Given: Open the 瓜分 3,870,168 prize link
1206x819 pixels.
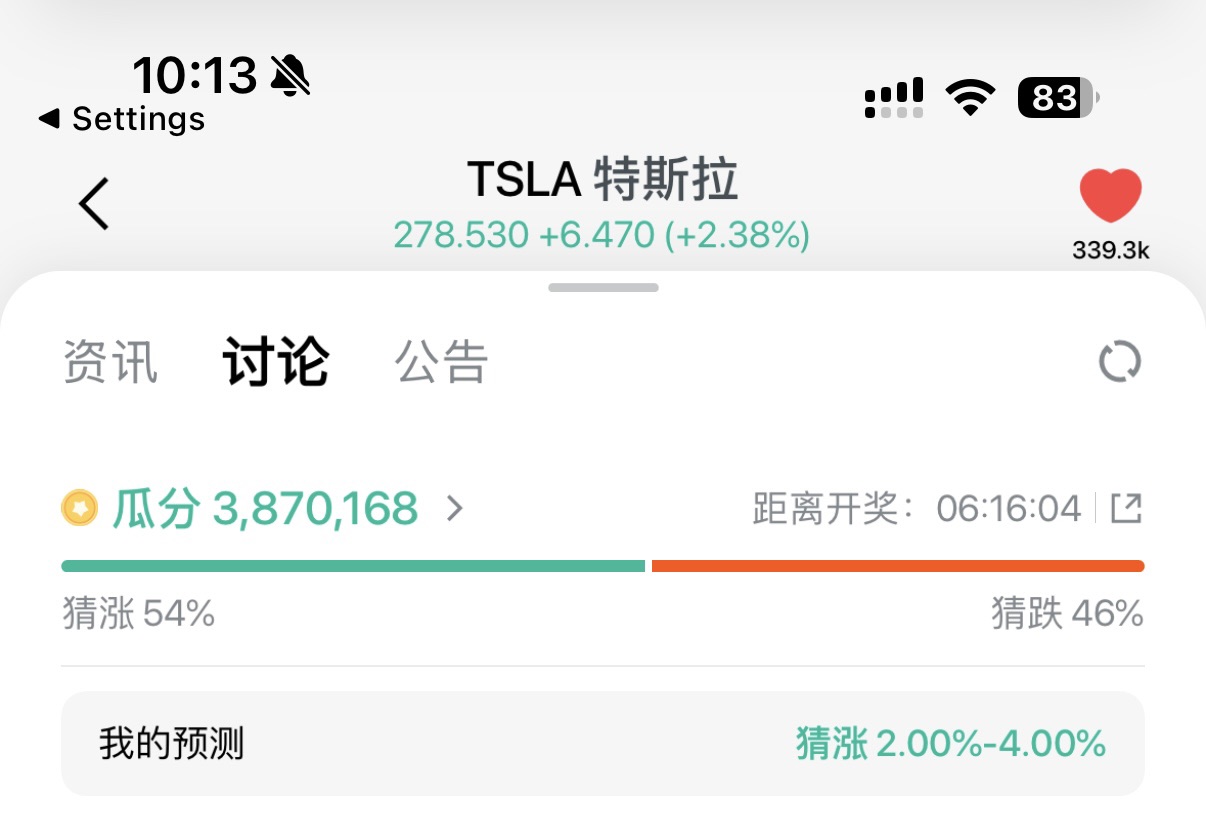Looking at the screenshot, I should 264,508.
